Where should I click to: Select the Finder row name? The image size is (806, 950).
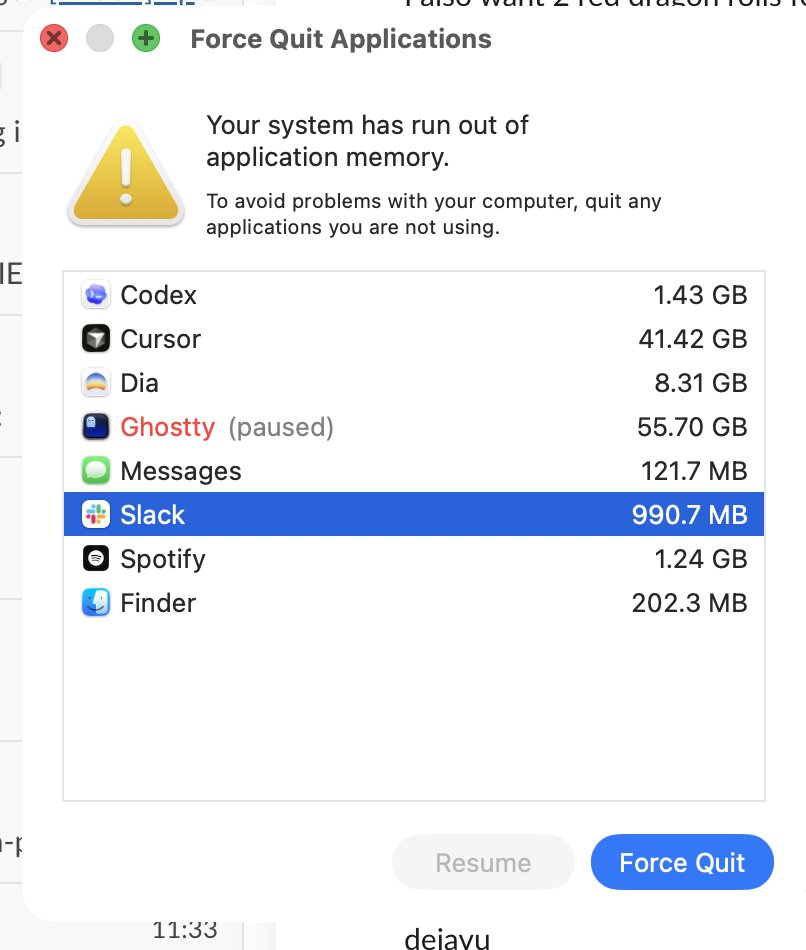click(158, 603)
